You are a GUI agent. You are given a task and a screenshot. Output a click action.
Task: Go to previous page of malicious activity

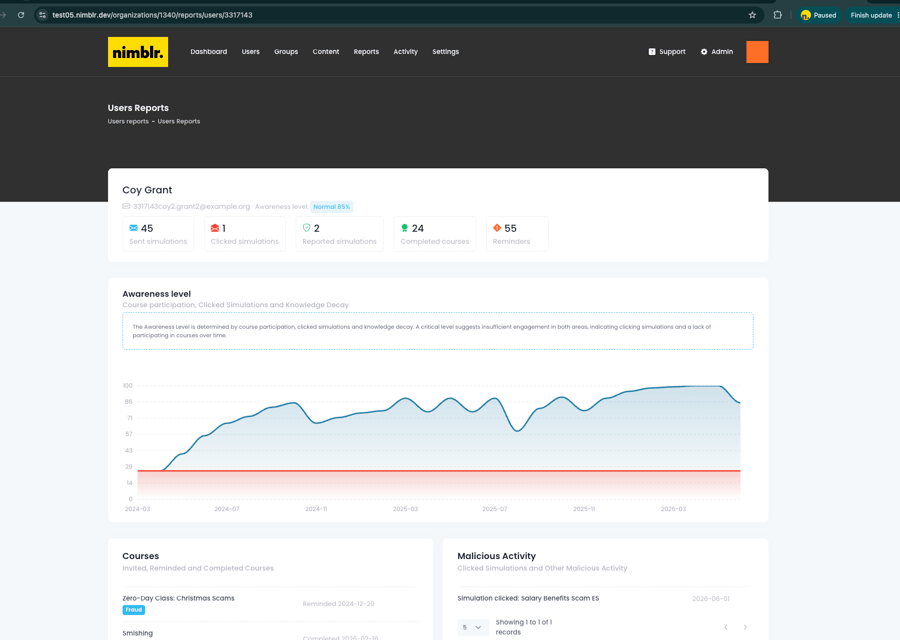point(726,627)
